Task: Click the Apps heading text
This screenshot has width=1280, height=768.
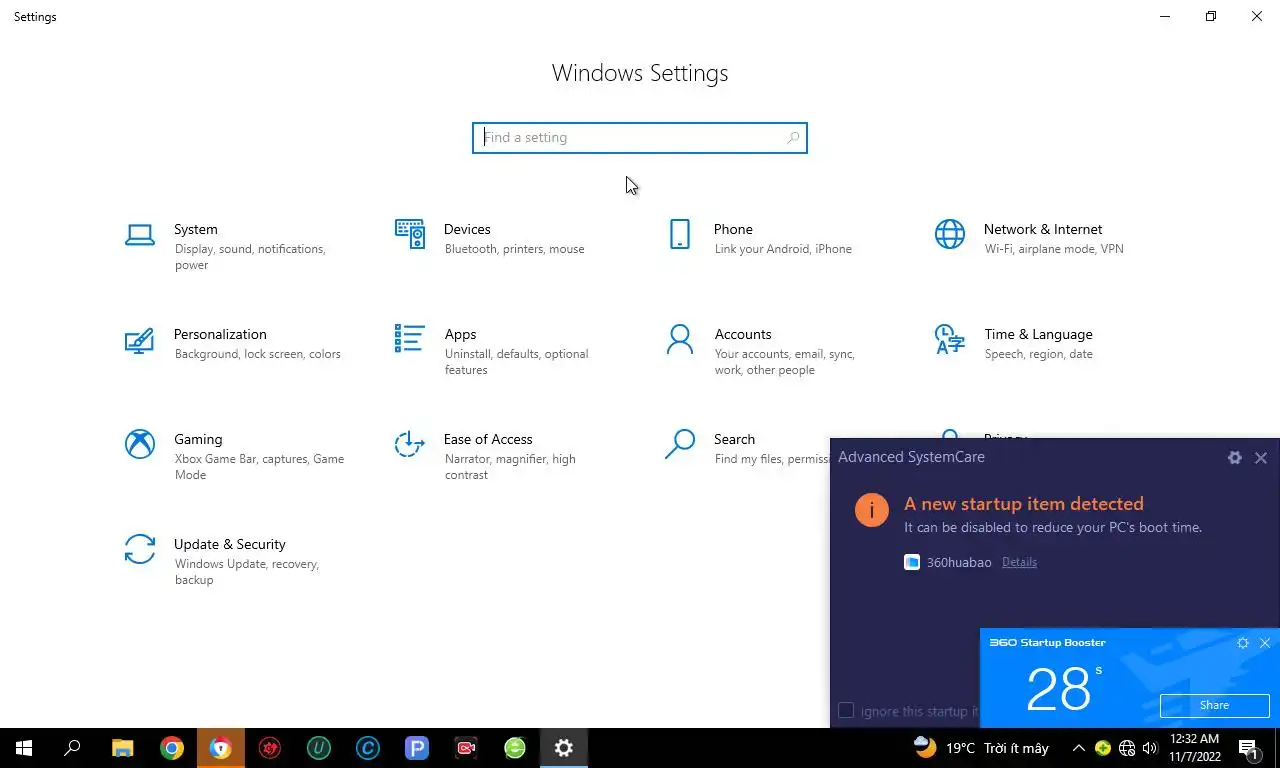Action: coord(460,334)
